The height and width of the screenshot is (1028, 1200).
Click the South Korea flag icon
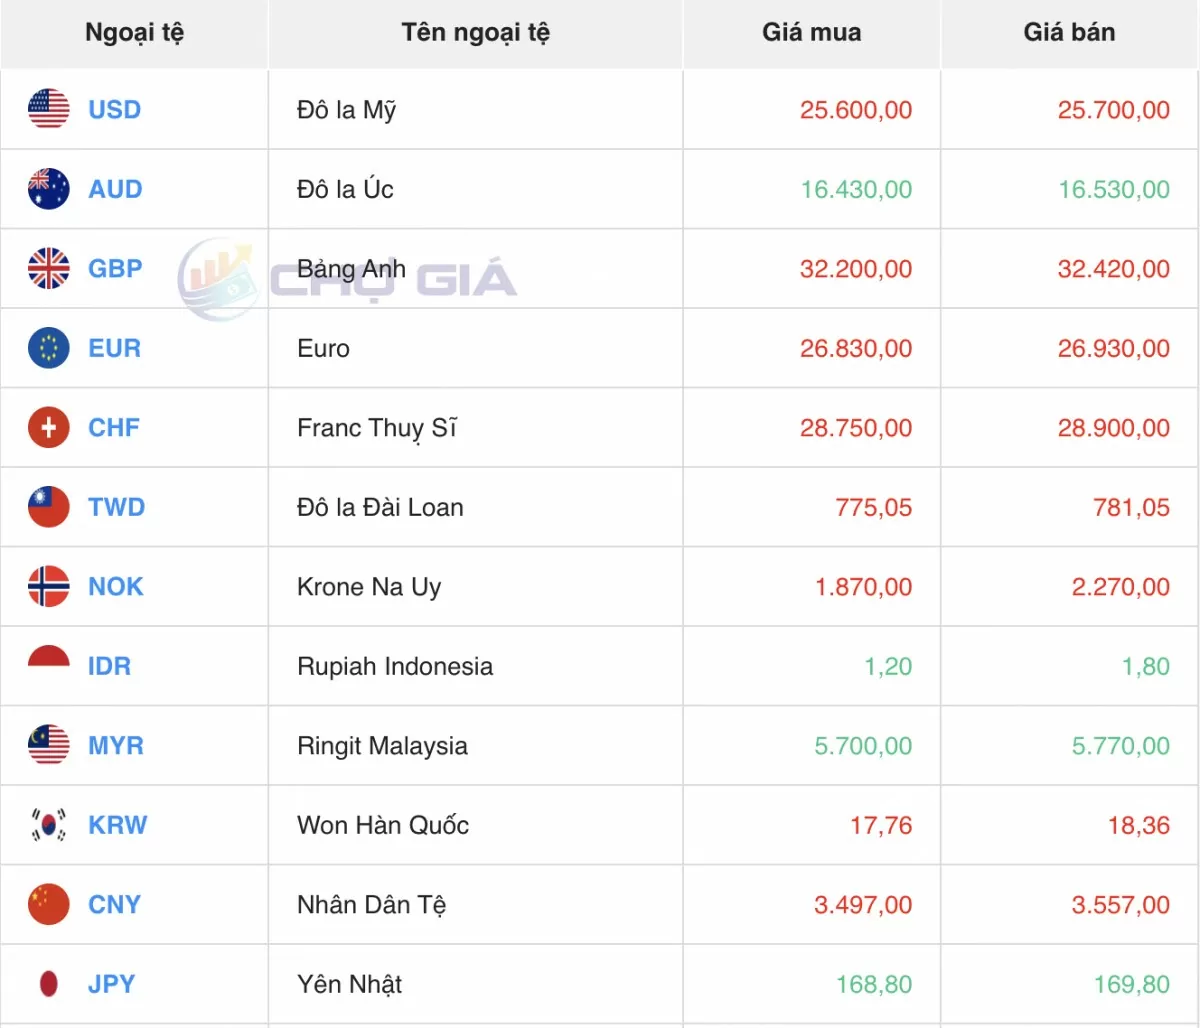coord(48,825)
